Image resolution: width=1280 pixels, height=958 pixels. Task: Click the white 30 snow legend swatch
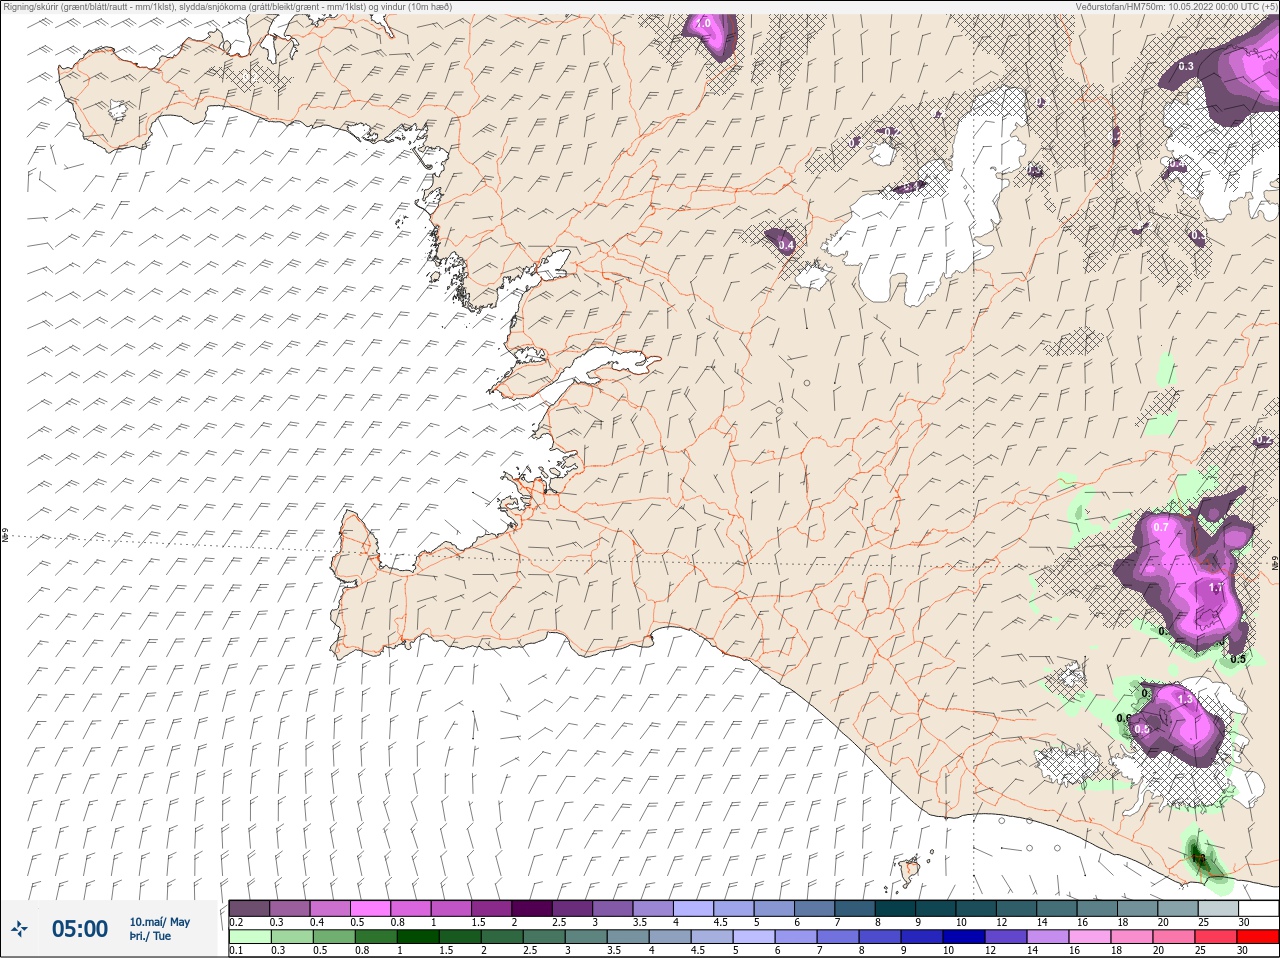coord(1258,908)
